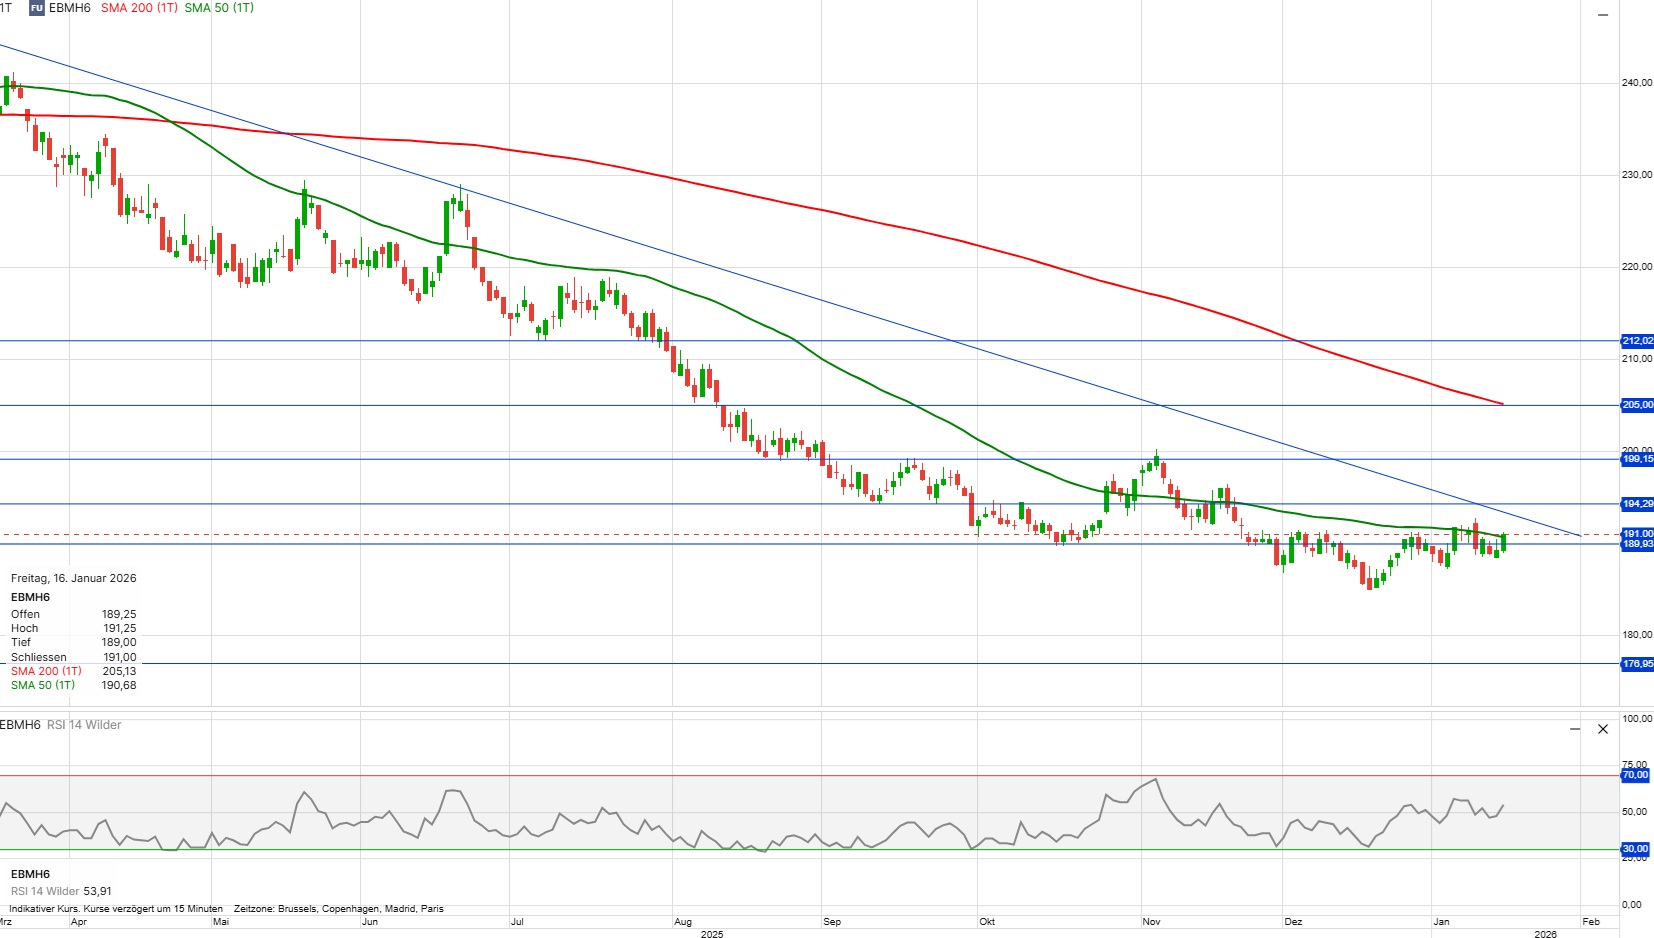Click the Nov label on time axis

tap(1151, 922)
